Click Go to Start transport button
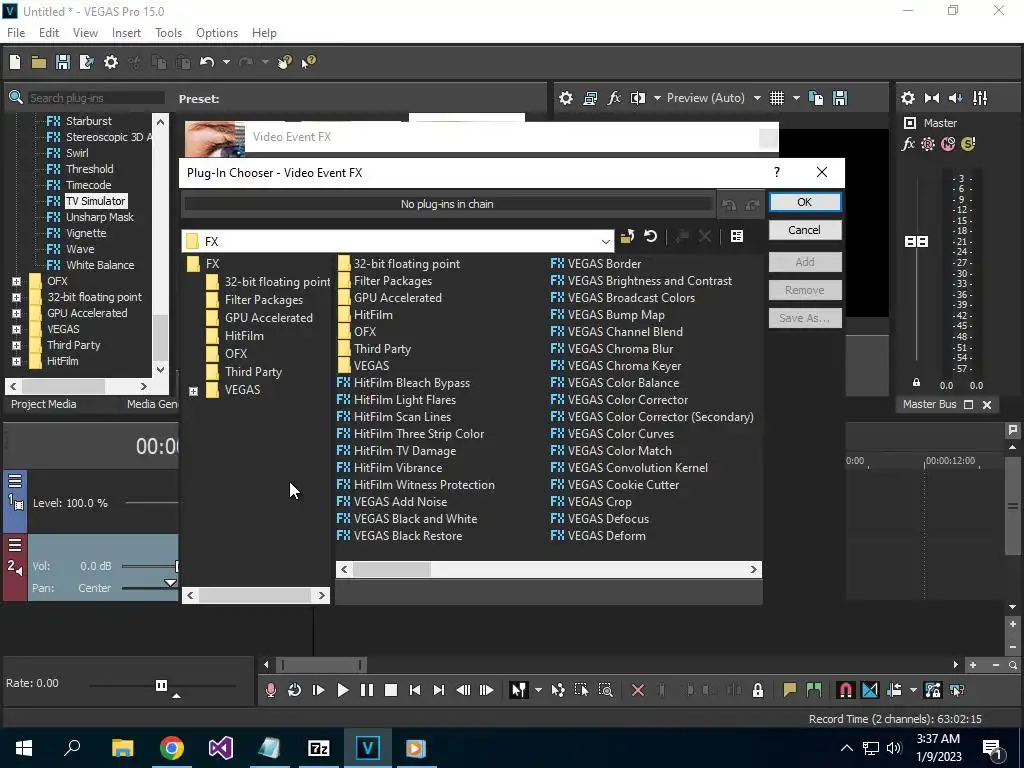 click(x=415, y=690)
